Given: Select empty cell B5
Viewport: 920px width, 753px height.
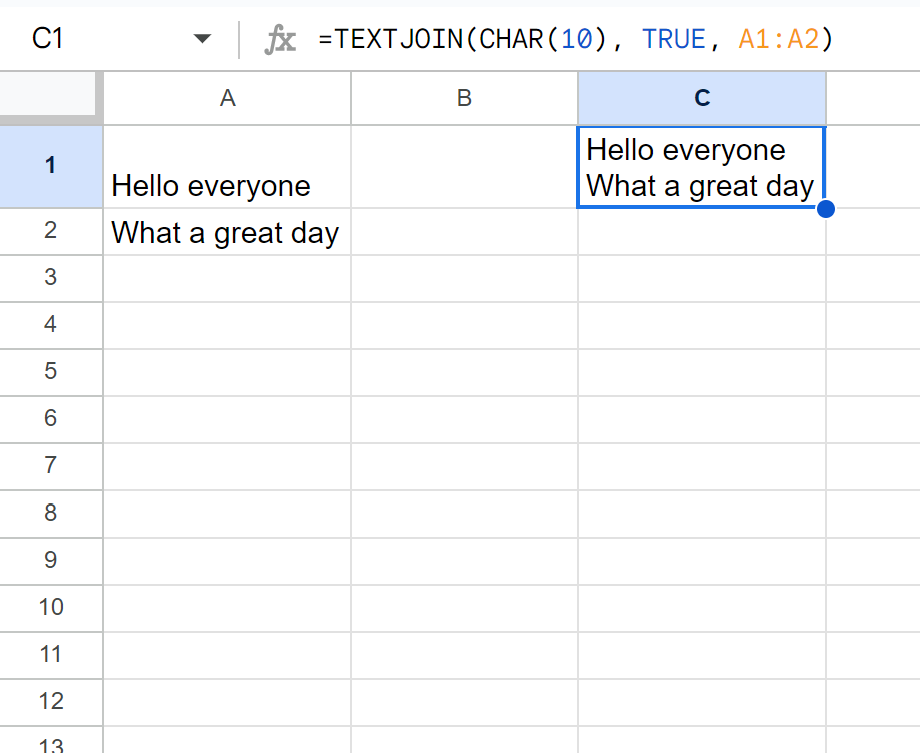Looking at the screenshot, I should coord(464,372).
